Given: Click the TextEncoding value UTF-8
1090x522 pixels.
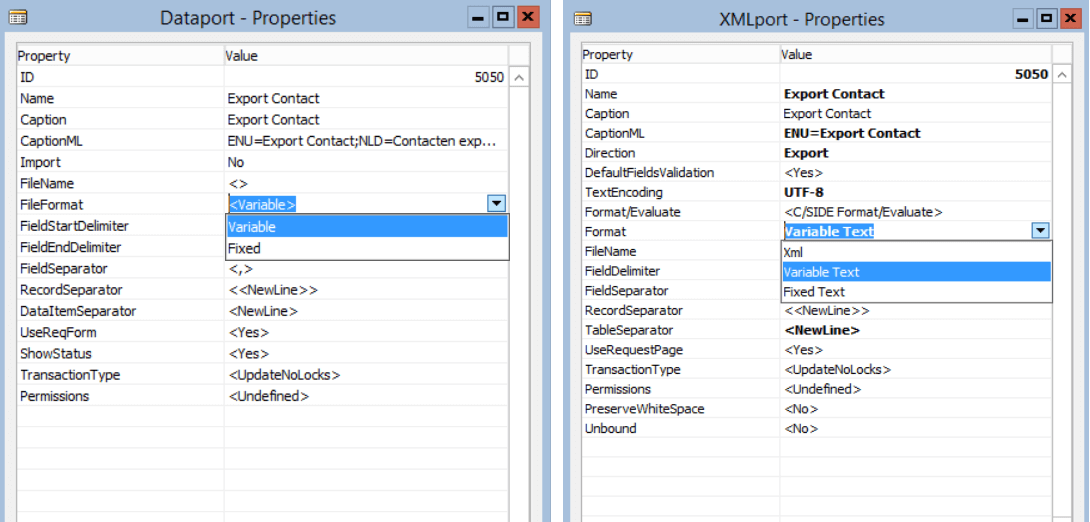Looking at the screenshot, I should (x=804, y=193).
